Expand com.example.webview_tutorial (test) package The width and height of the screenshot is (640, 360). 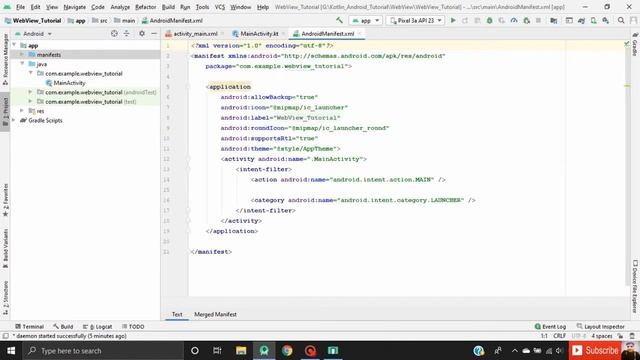(x=30, y=102)
